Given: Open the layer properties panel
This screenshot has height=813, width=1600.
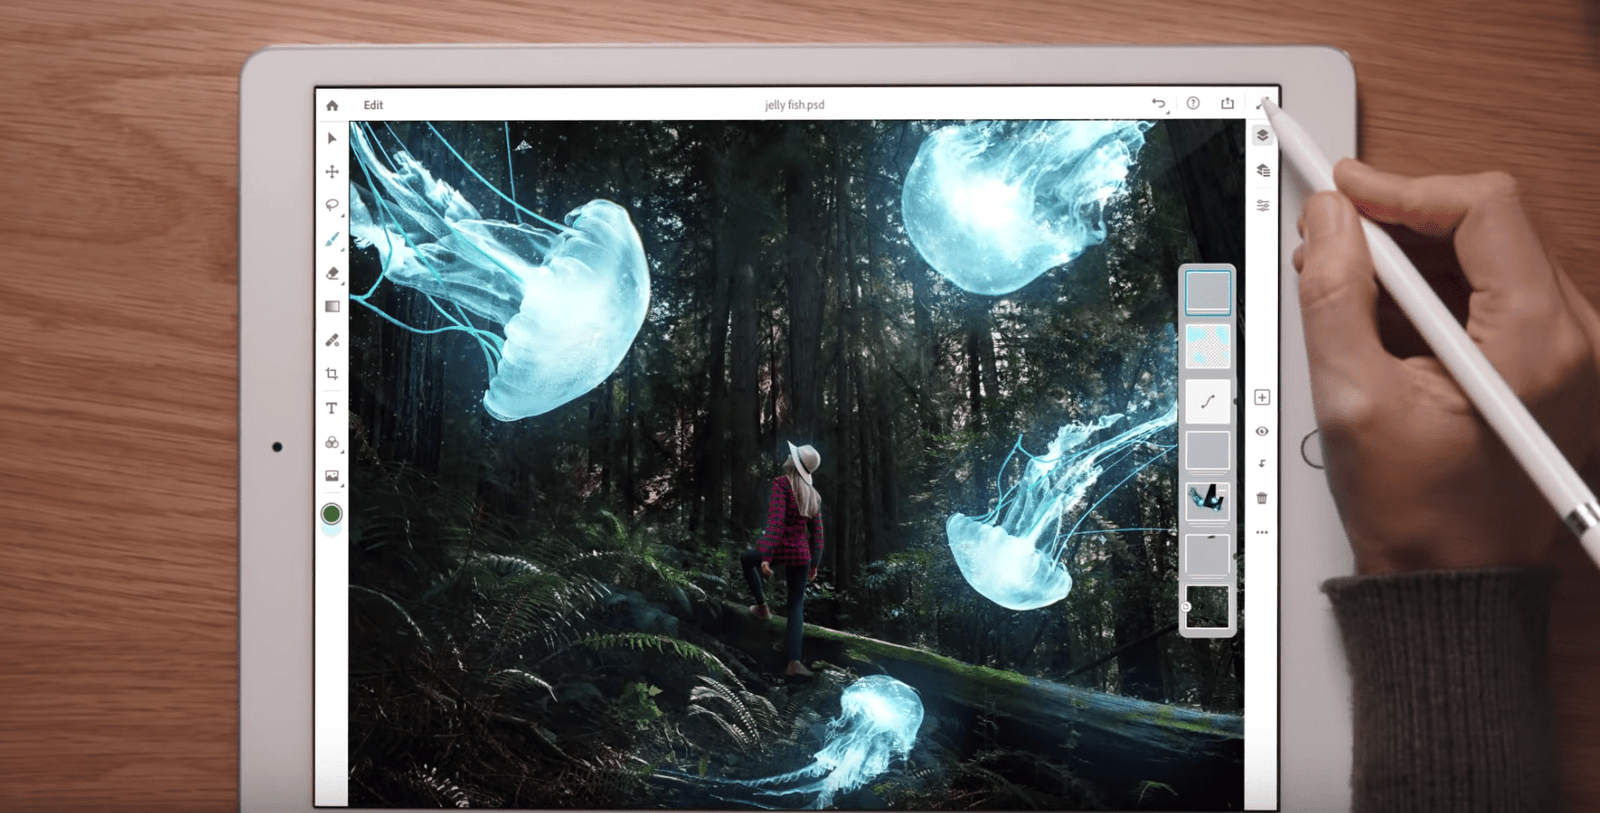Looking at the screenshot, I should 1263,205.
